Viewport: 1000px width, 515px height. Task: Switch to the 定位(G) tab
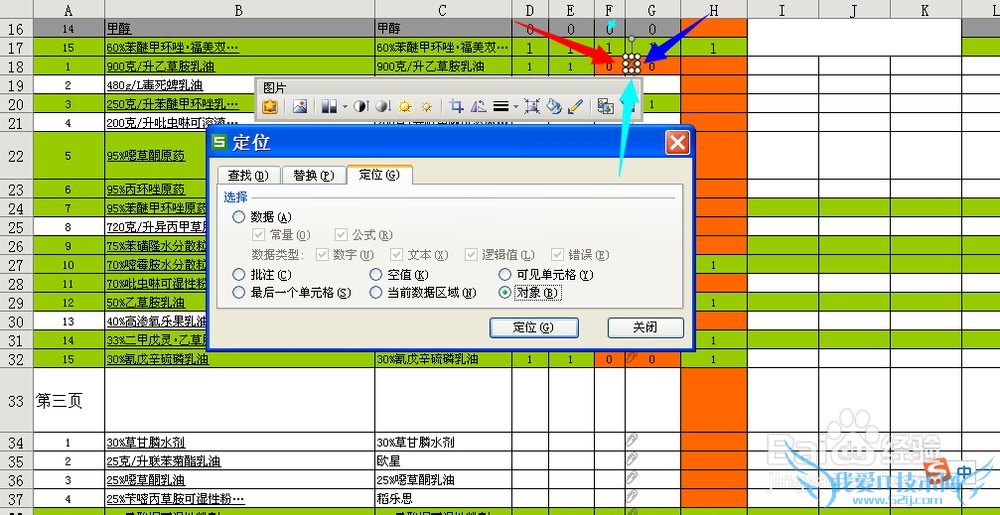[379, 174]
